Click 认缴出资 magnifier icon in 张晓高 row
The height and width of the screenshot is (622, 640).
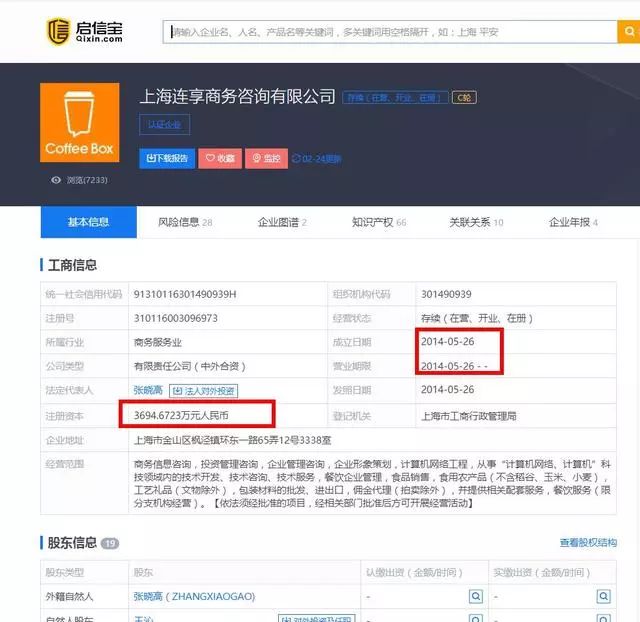click(x=476, y=596)
